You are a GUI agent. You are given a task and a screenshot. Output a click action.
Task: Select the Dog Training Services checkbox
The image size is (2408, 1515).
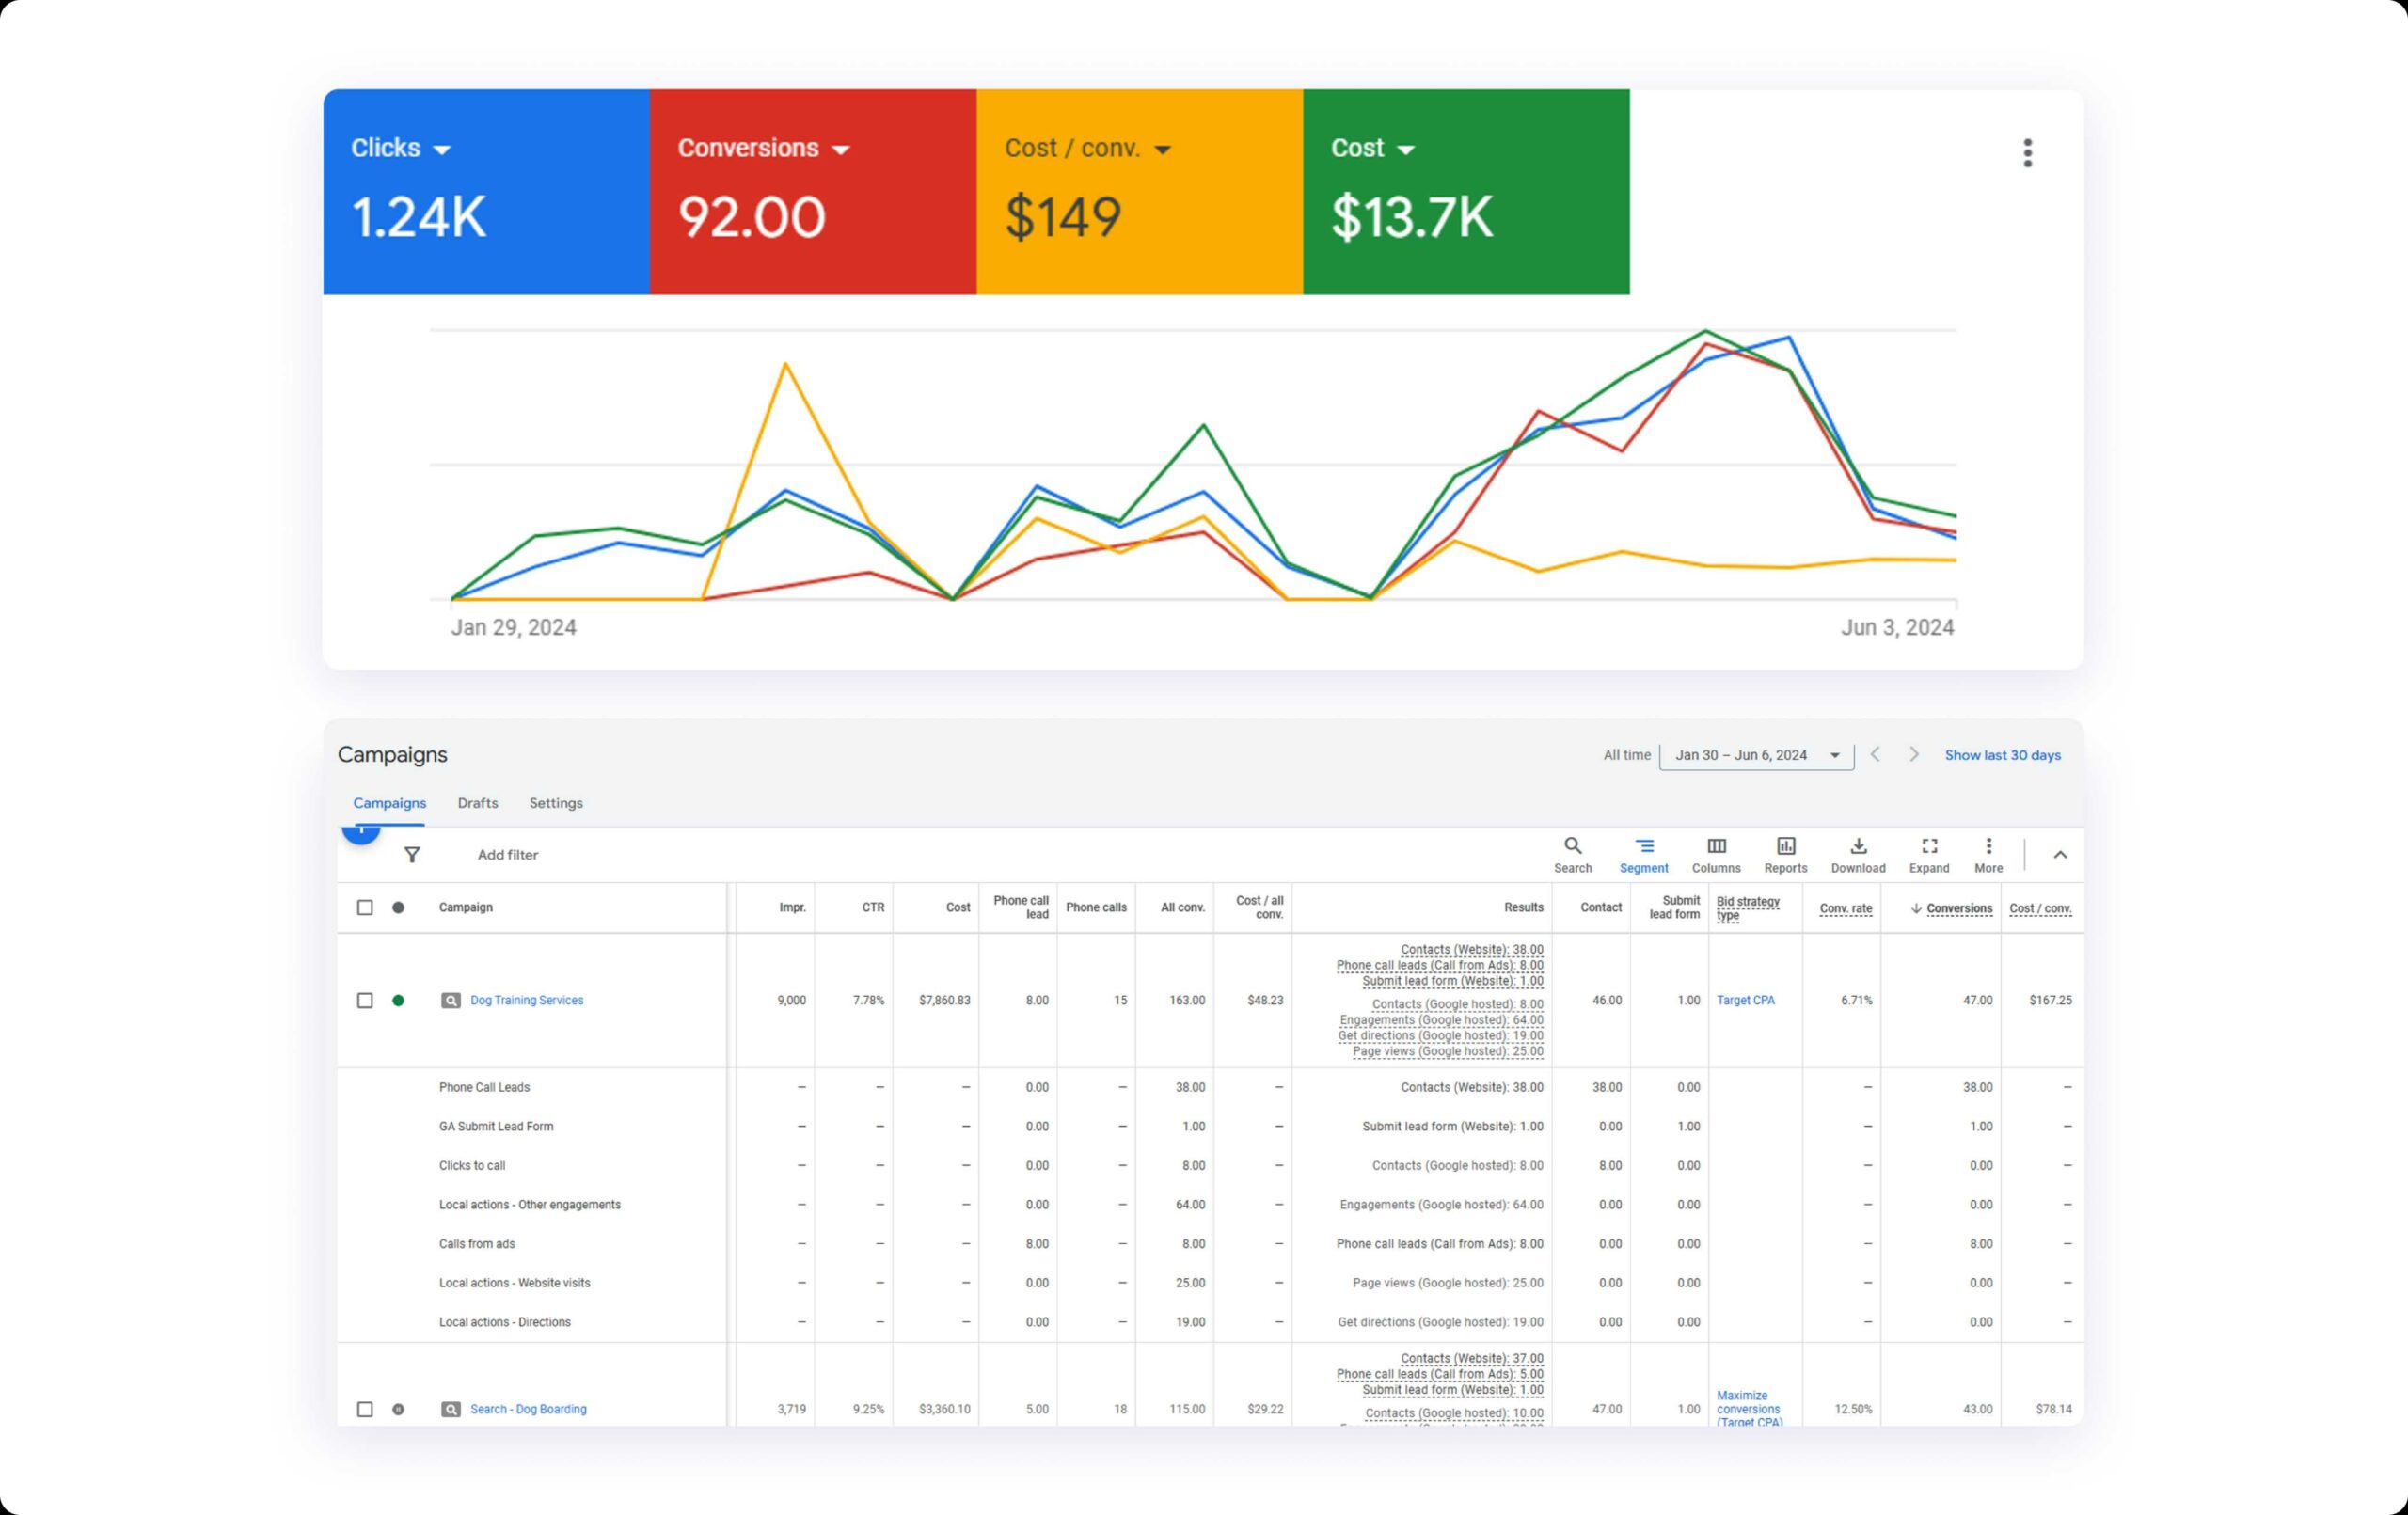coord(365,1000)
